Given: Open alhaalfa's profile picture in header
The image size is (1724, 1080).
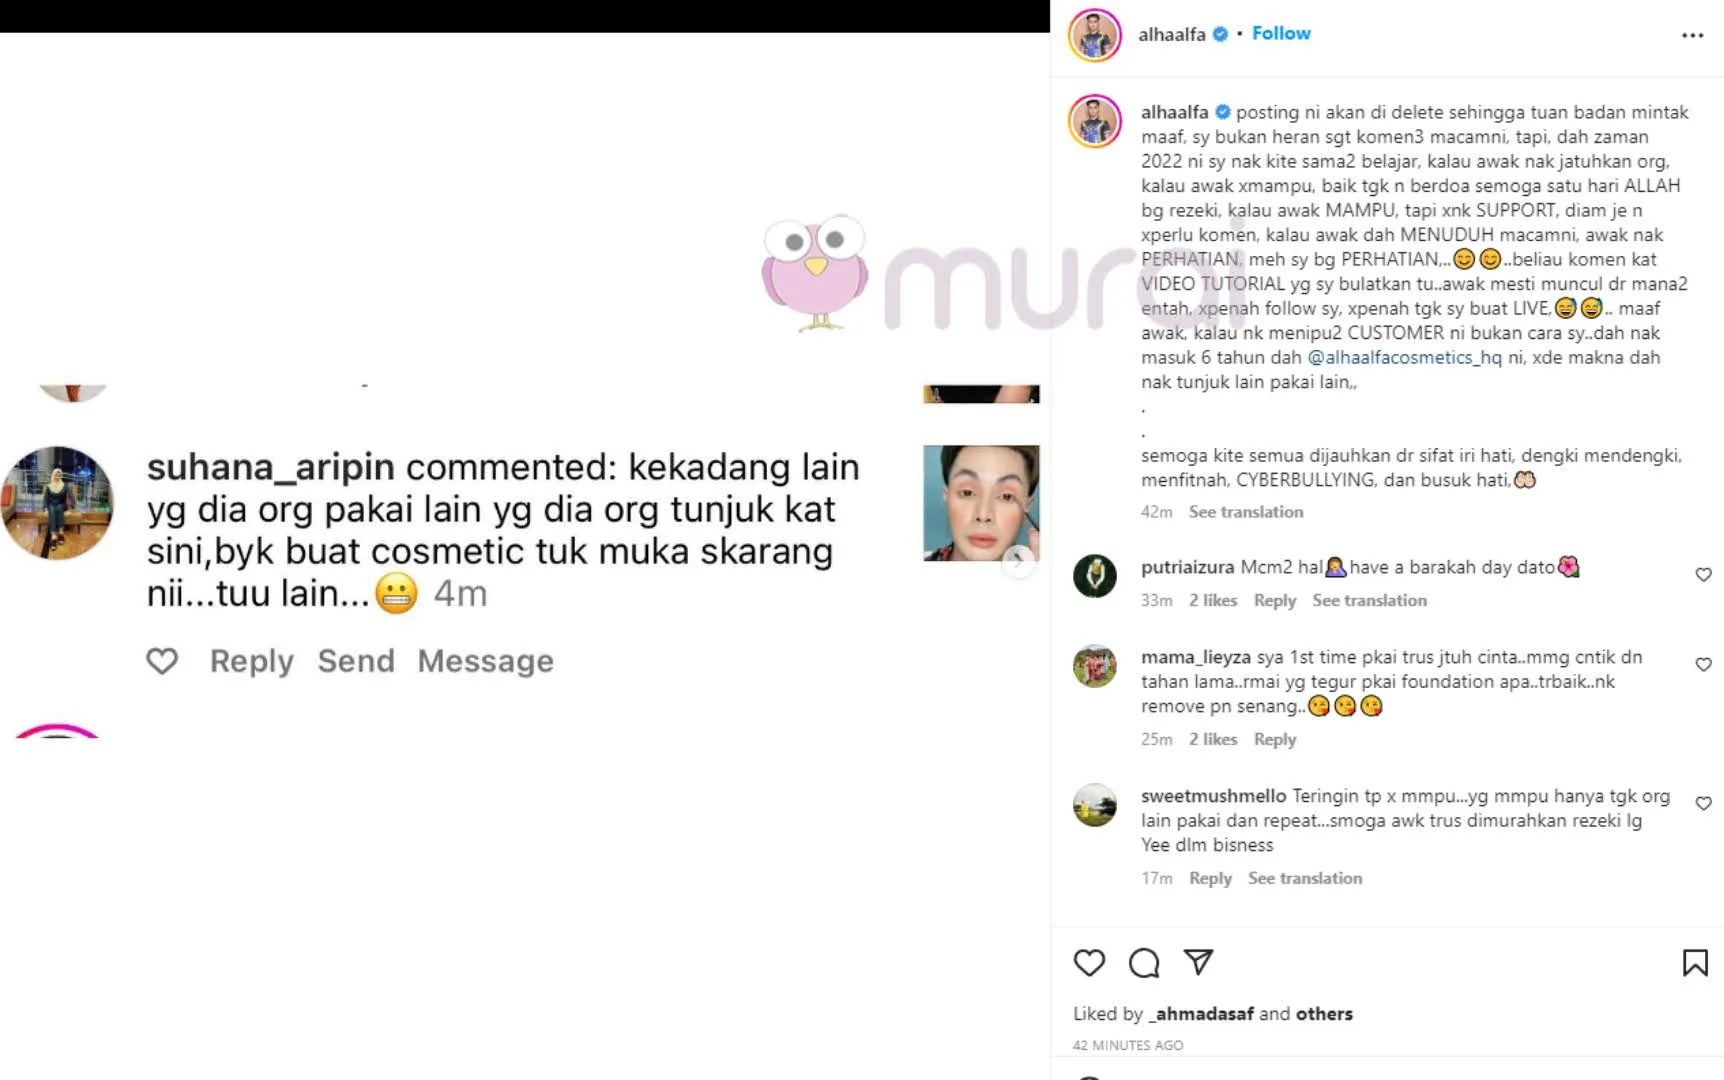Looking at the screenshot, I should tap(1095, 35).
